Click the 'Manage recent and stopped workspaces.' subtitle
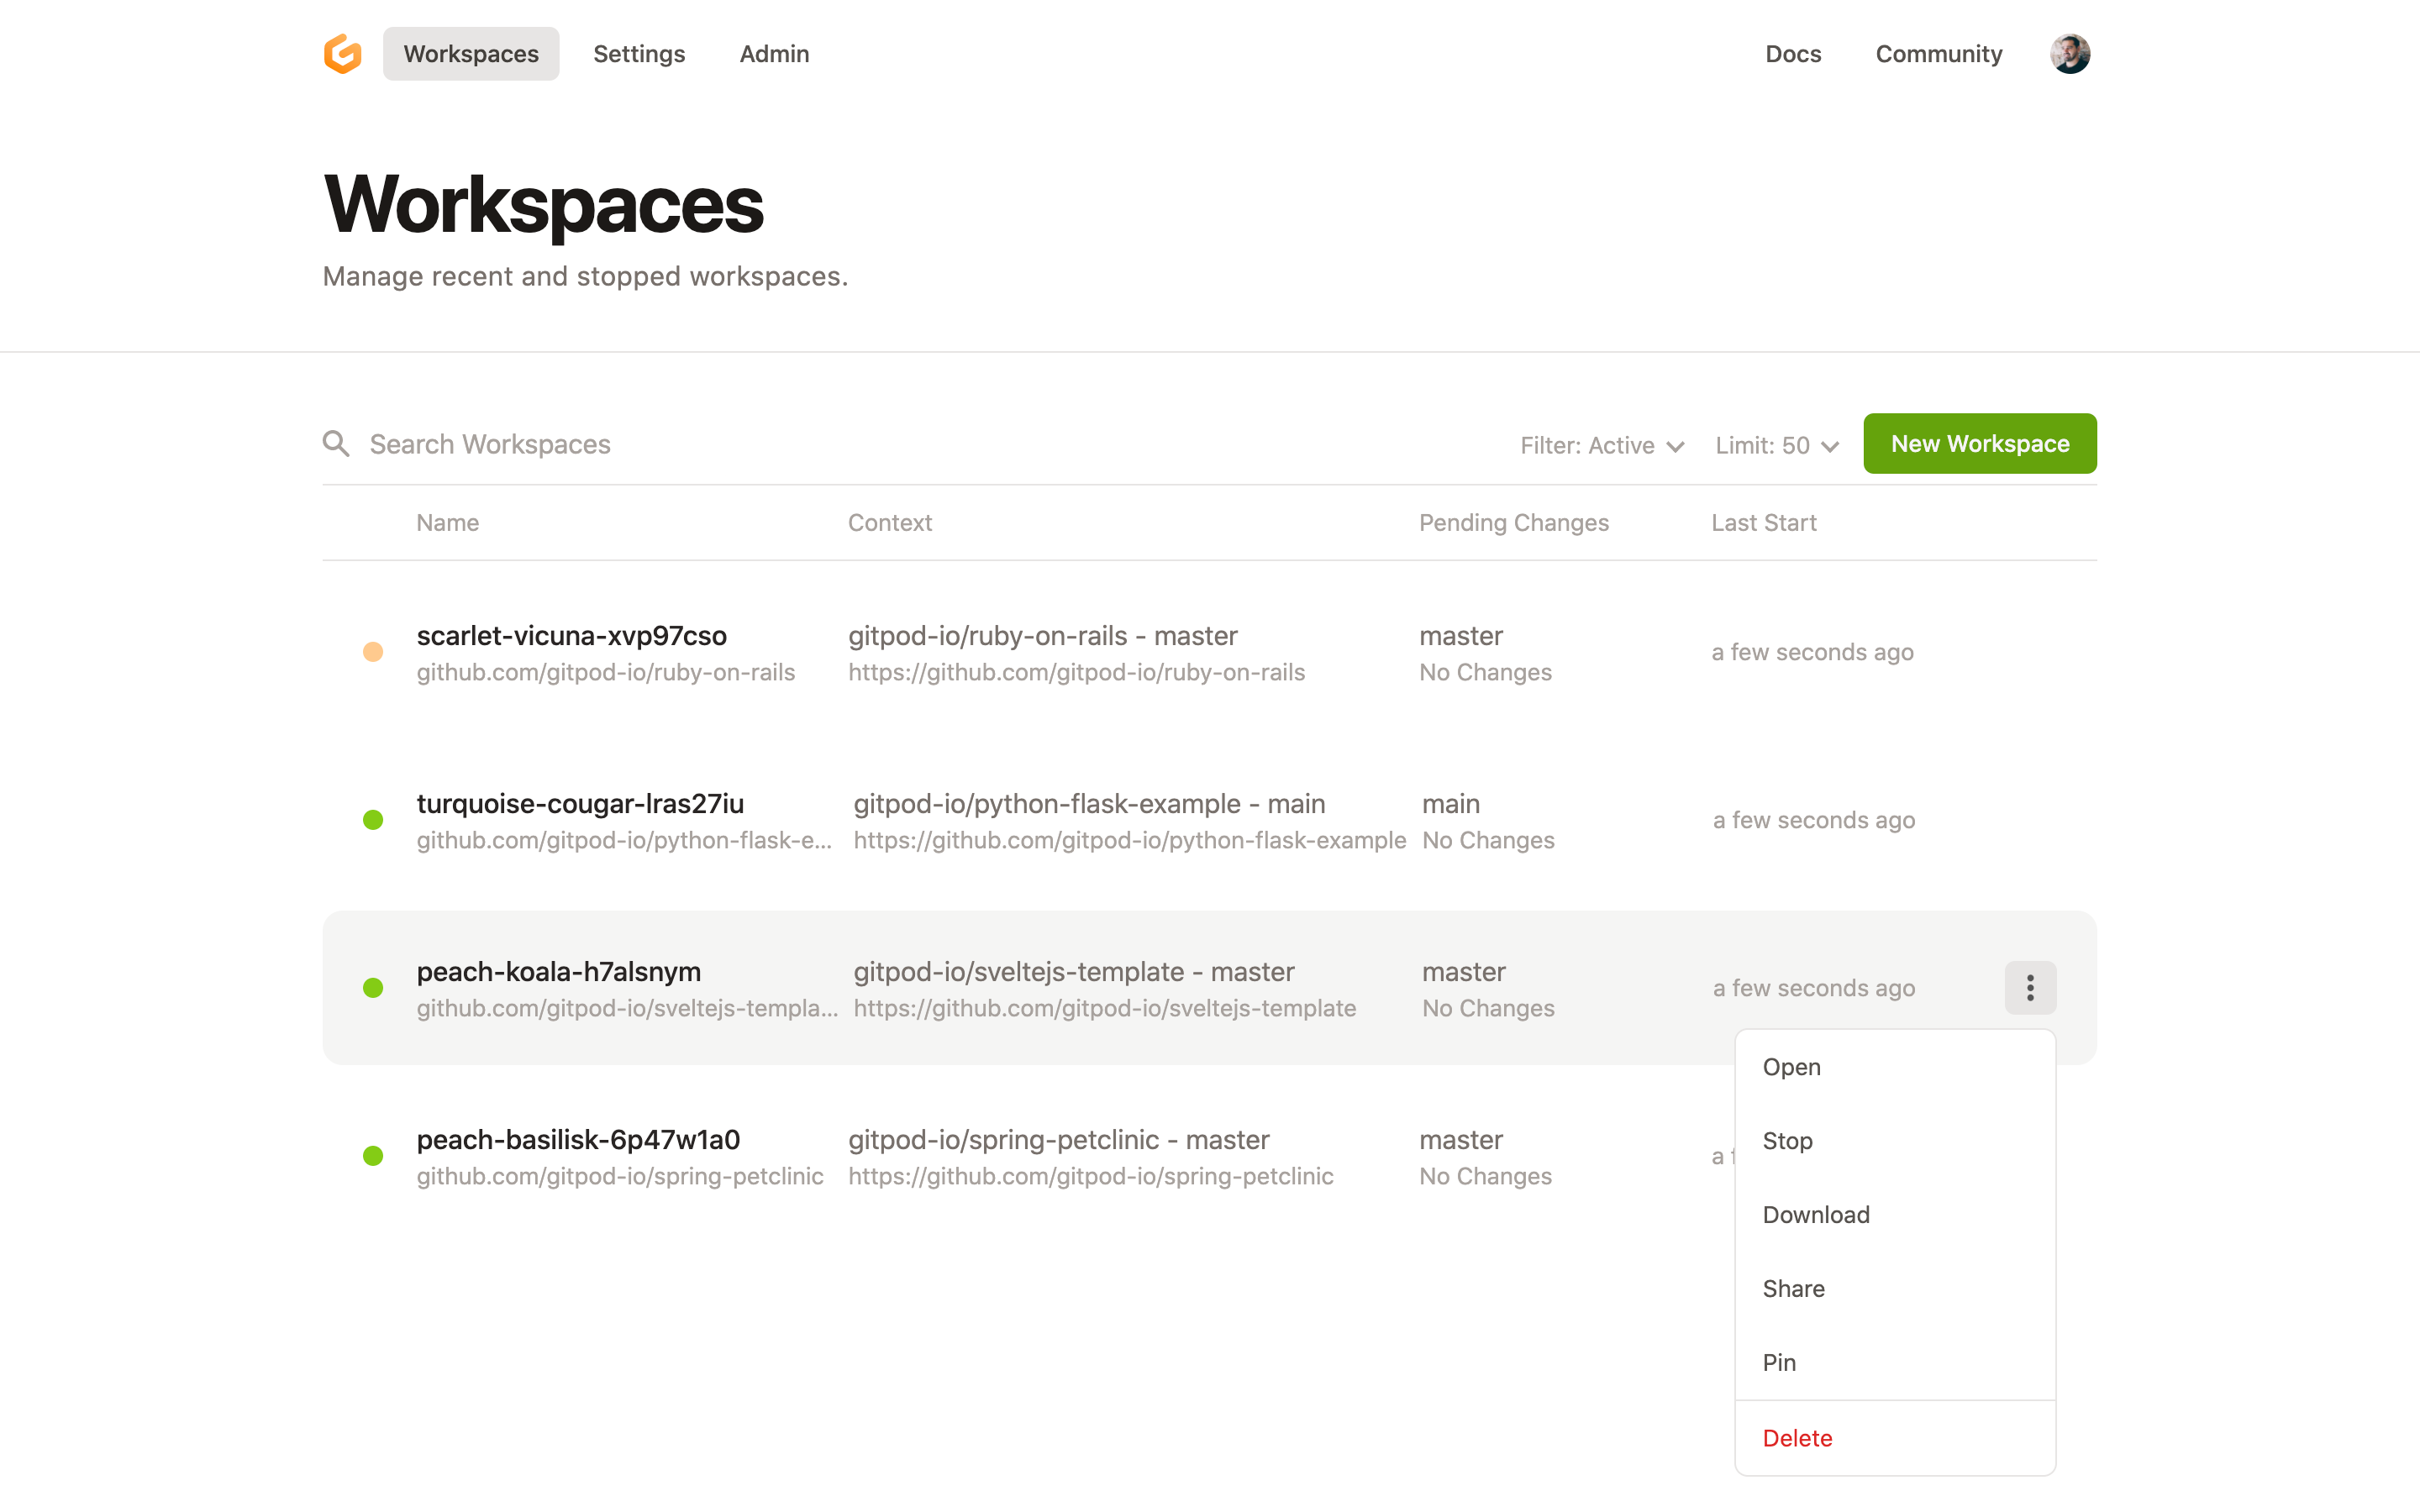2420x1512 pixels. pos(585,276)
